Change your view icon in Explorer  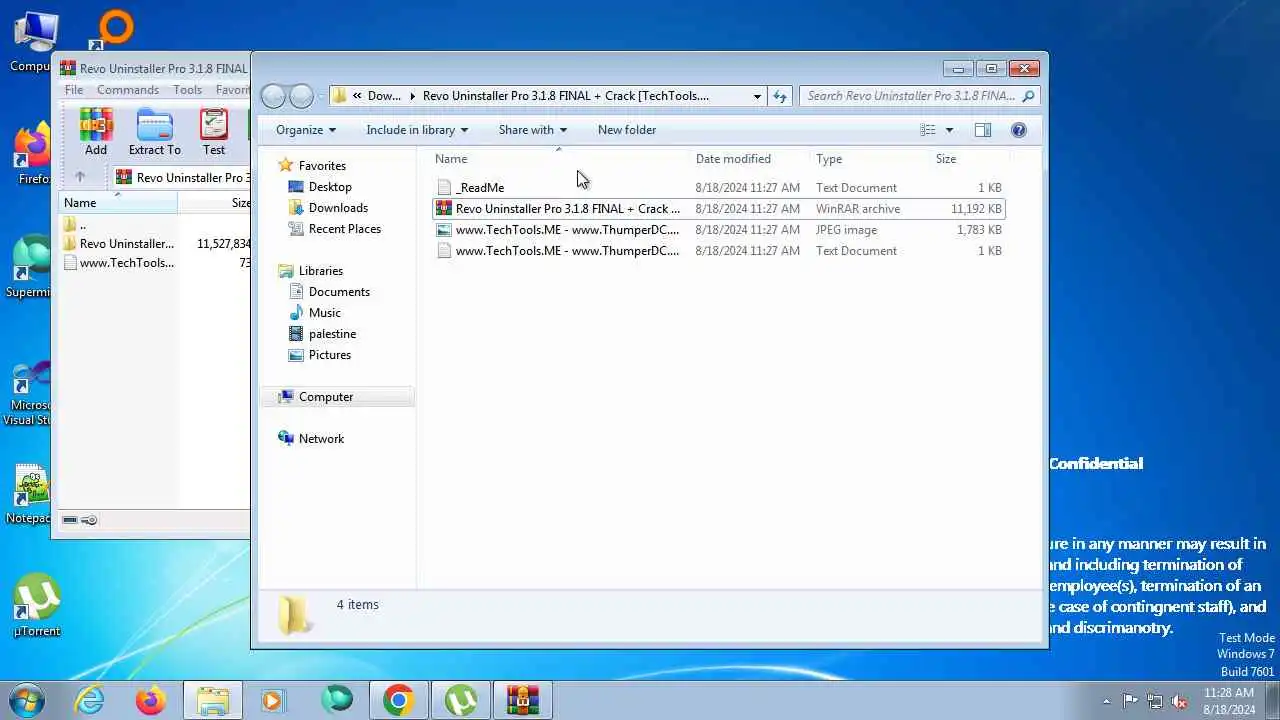click(928, 130)
